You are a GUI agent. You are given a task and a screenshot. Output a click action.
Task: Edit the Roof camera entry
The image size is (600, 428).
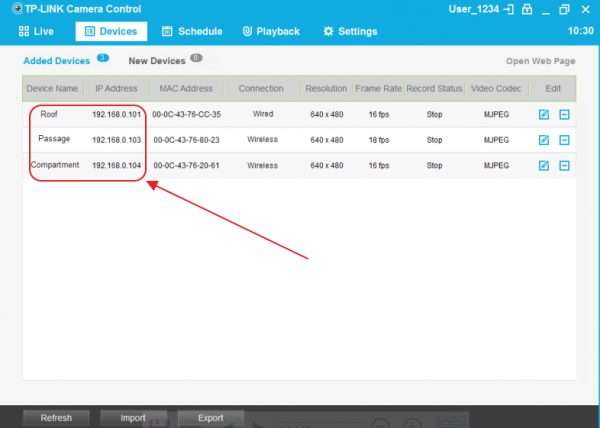pyautogui.click(x=544, y=114)
